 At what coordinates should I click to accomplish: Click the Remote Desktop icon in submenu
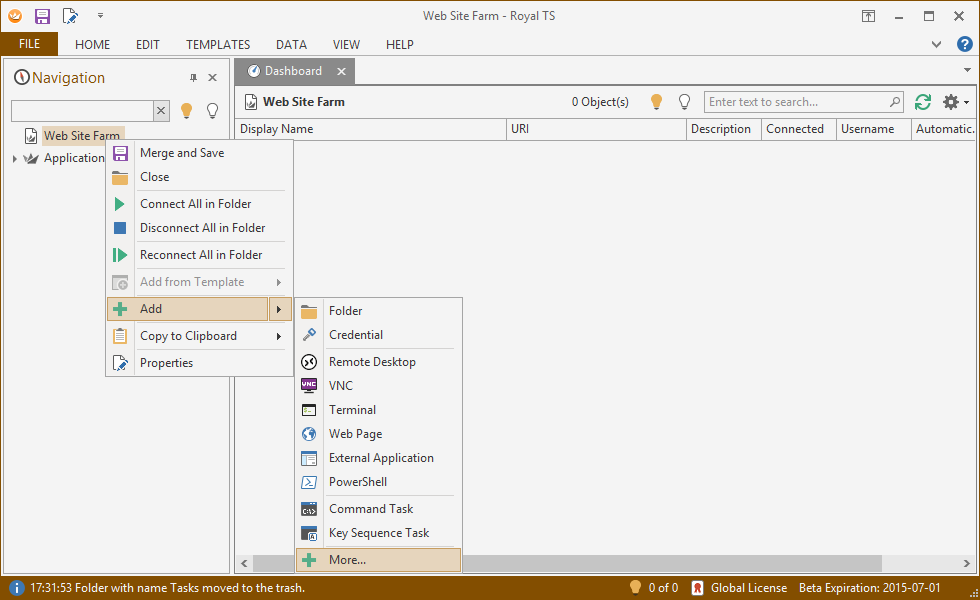point(309,362)
